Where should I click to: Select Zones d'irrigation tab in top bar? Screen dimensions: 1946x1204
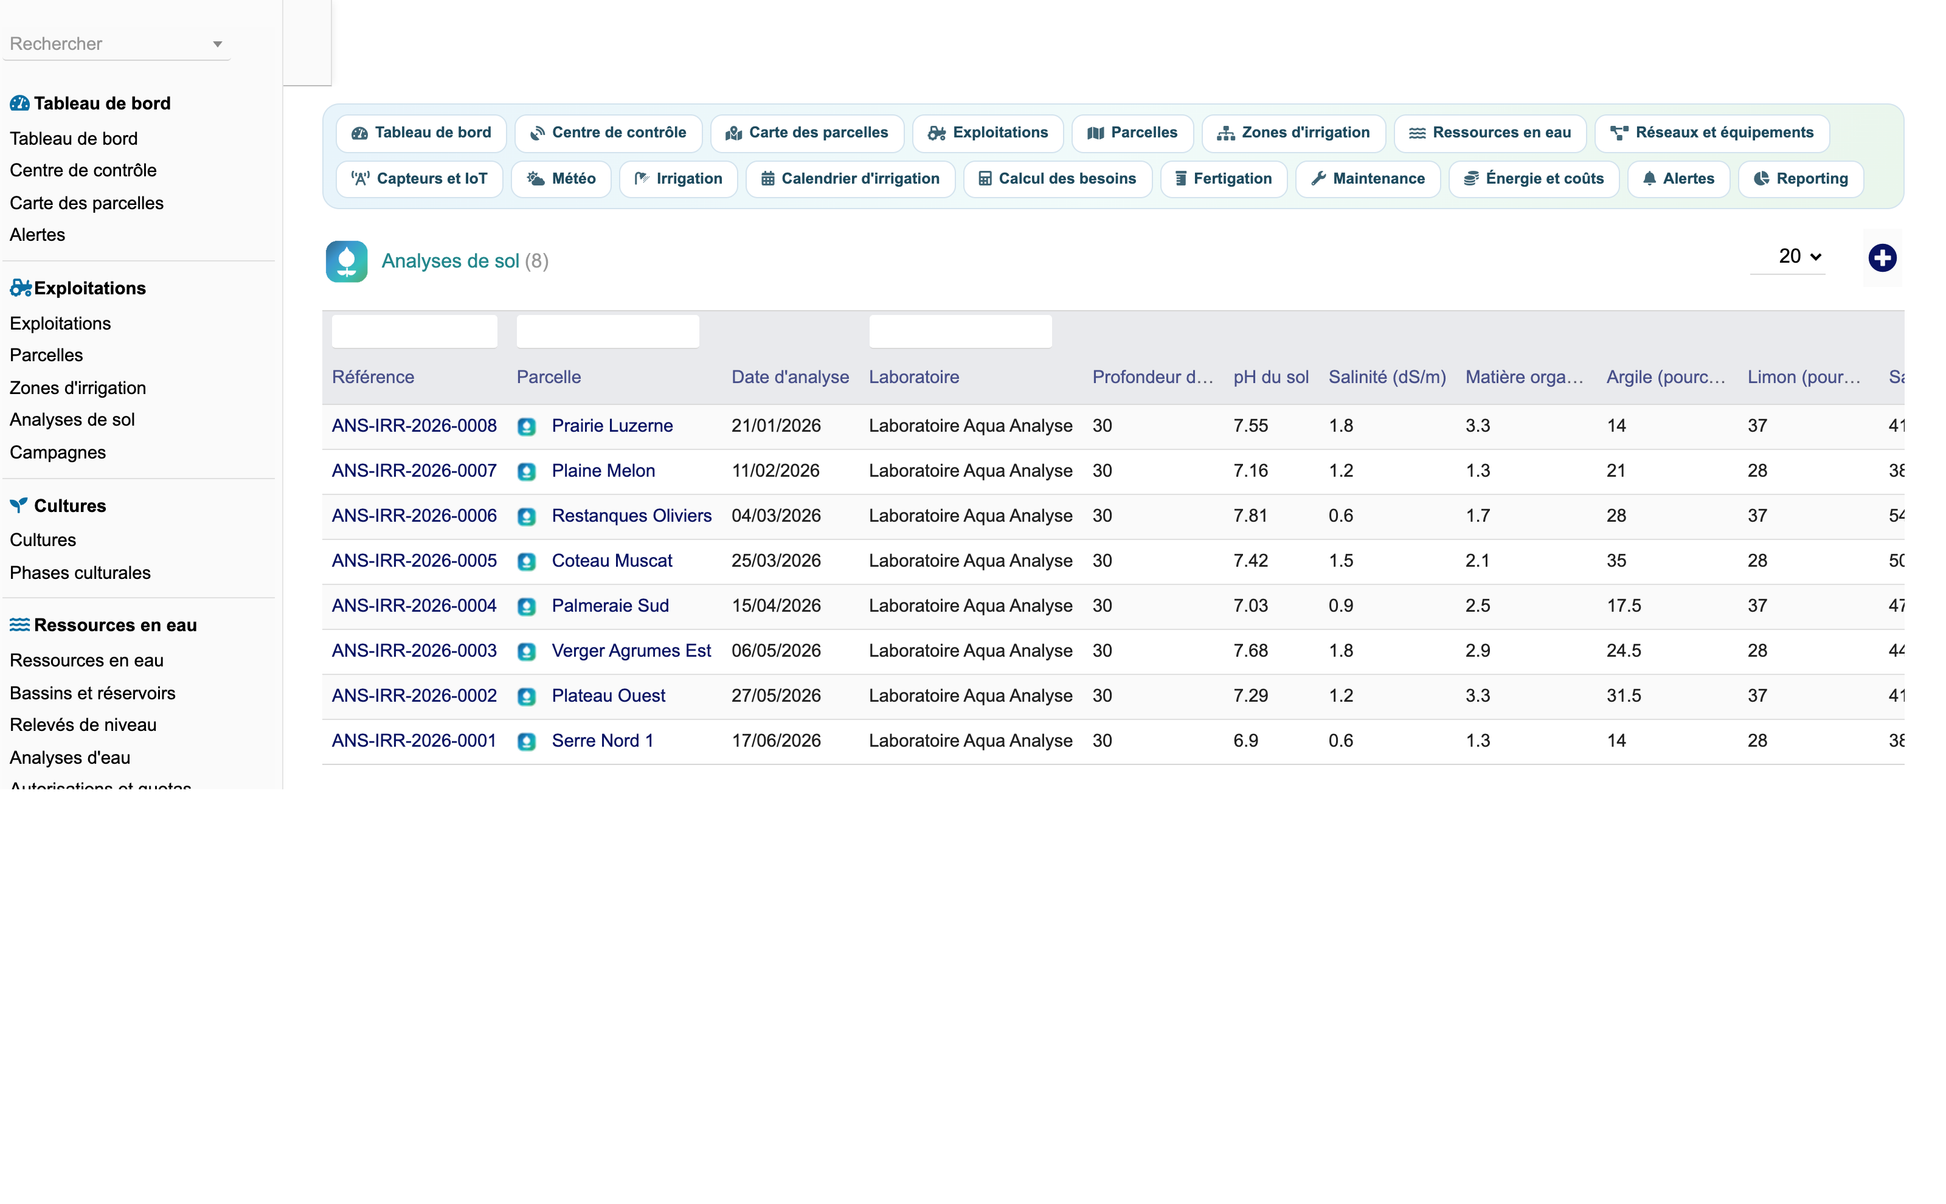click(x=1294, y=133)
